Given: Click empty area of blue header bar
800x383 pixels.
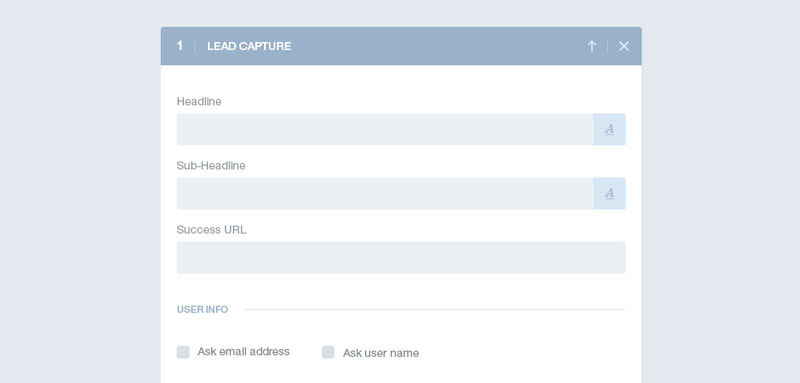Looking at the screenshot, I should [439, 46].
